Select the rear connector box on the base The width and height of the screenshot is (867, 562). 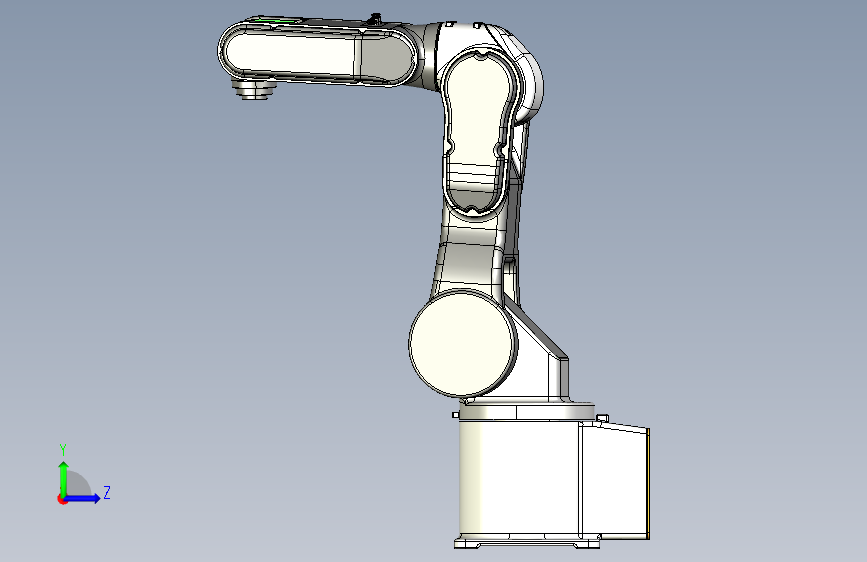click(614, 481)
